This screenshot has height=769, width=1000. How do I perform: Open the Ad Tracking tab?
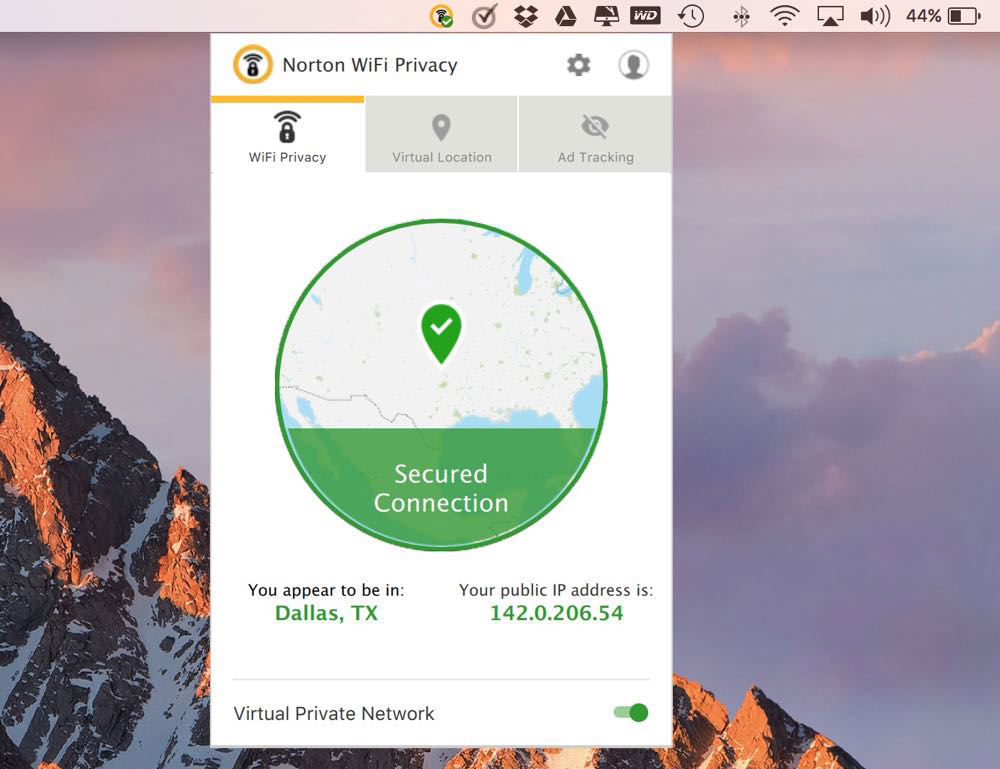[596, 135]
